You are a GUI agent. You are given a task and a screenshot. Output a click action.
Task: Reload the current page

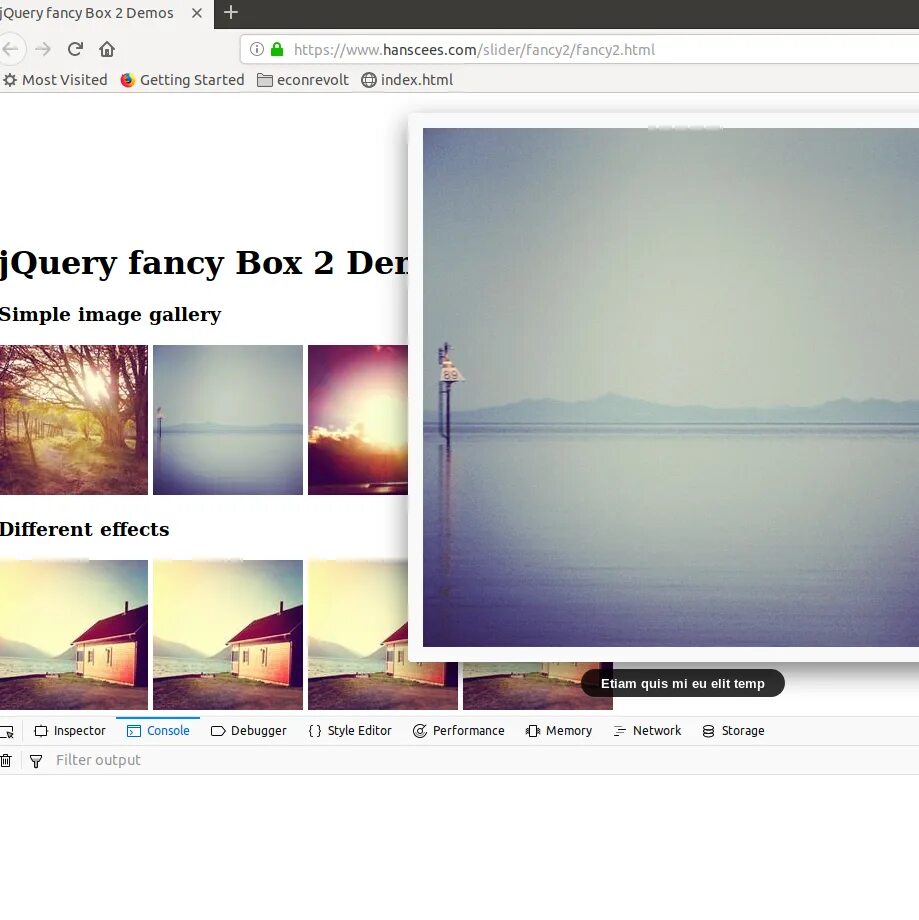(74, 48)
